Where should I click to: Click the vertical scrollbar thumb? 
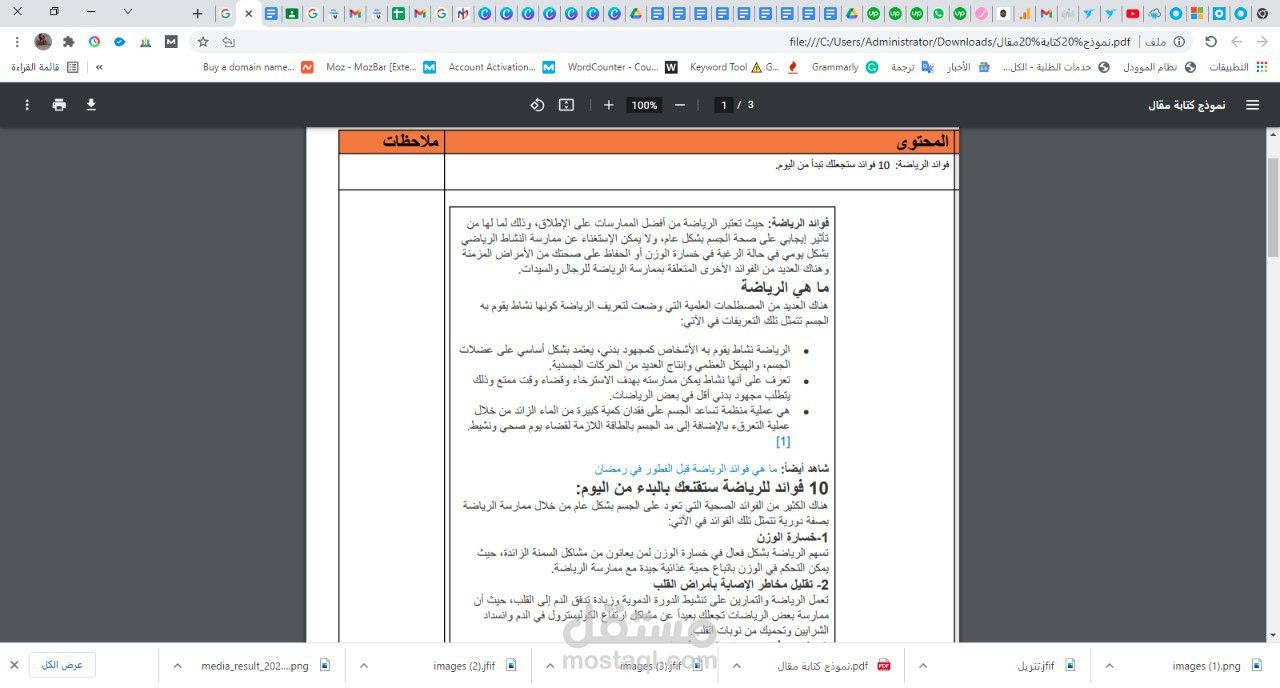(x=1272, y=207)
